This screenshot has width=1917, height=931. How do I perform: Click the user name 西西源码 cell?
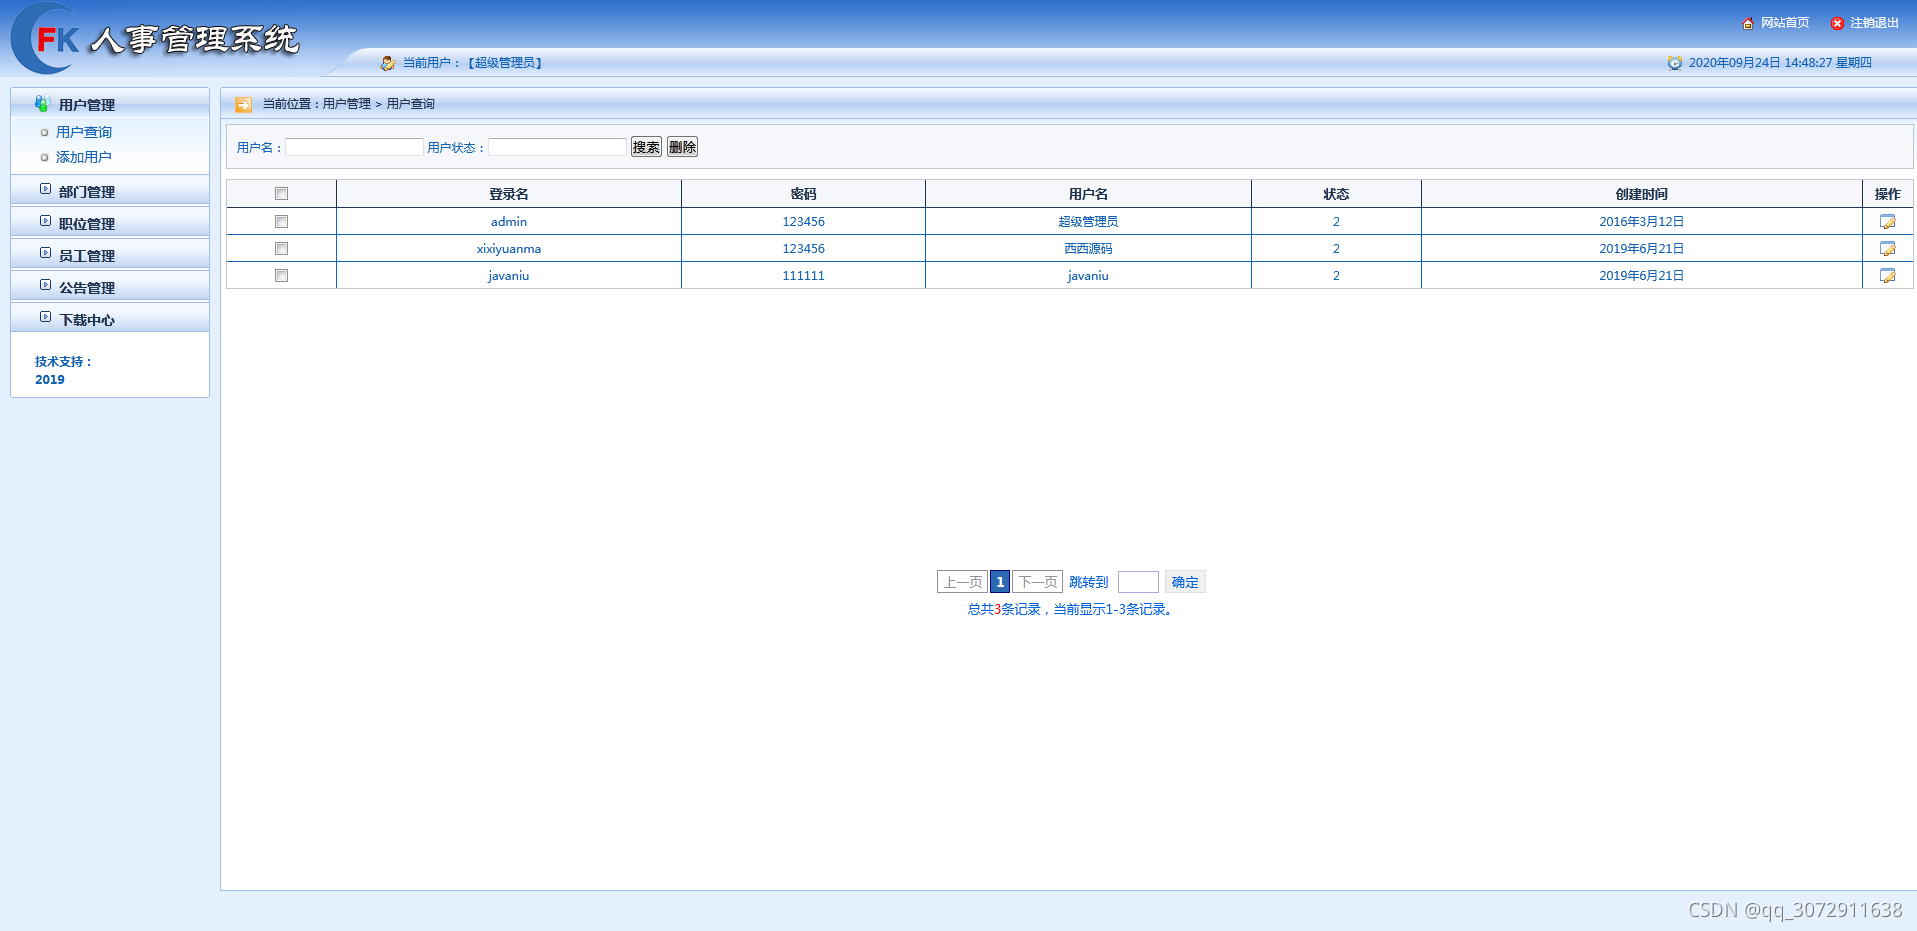[1088, 248]
